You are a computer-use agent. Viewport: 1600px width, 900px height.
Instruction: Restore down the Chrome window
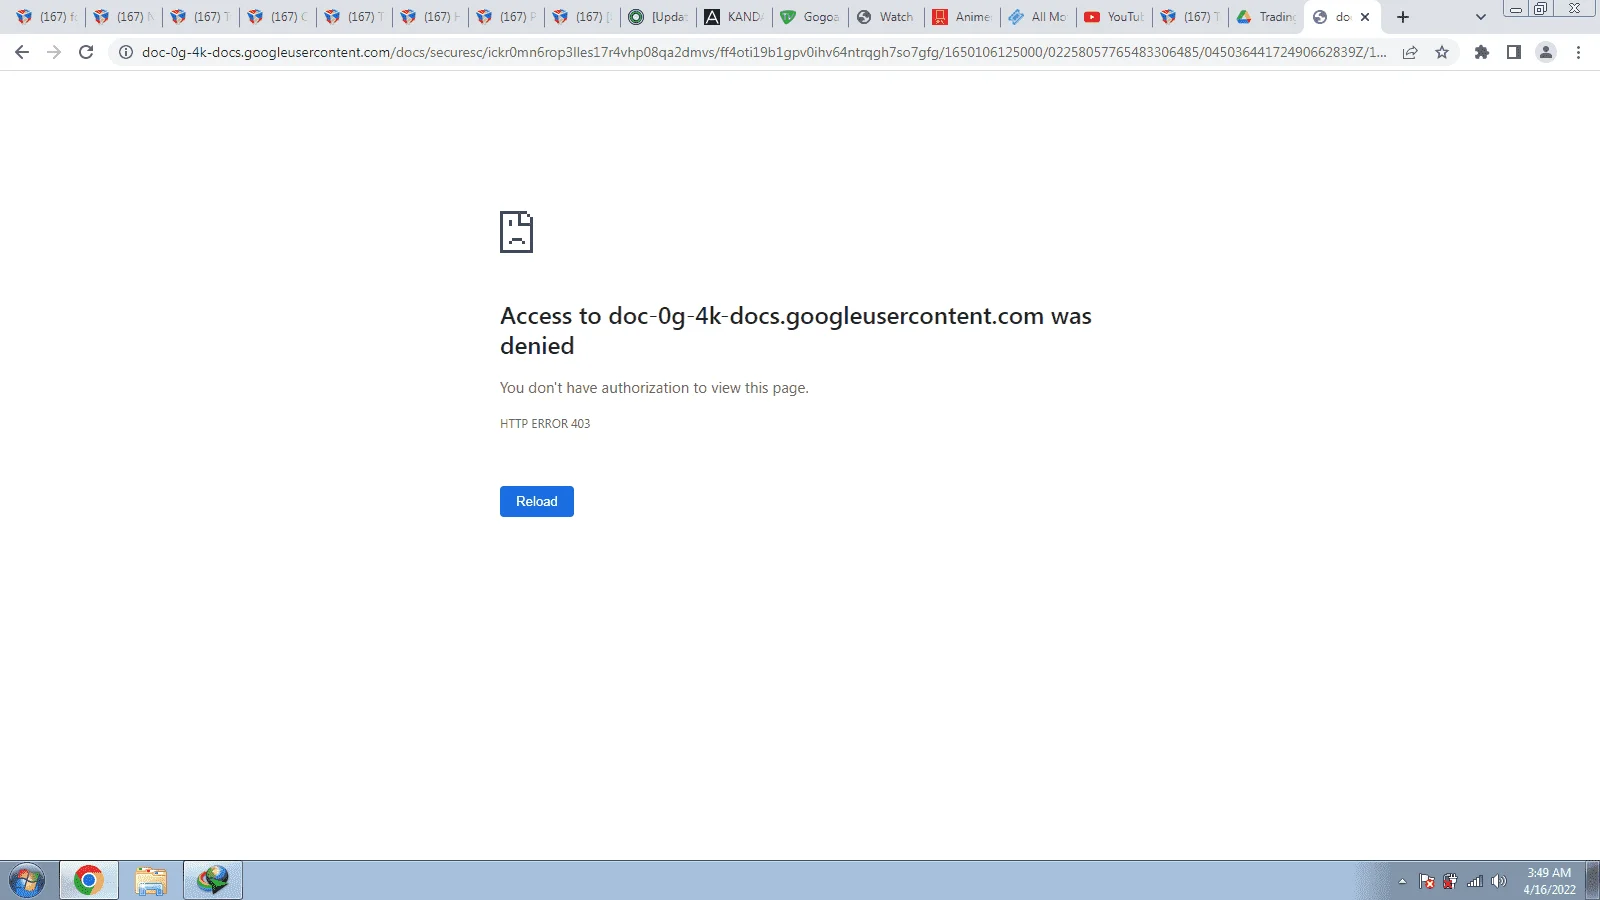click(x=1541, y=9)
